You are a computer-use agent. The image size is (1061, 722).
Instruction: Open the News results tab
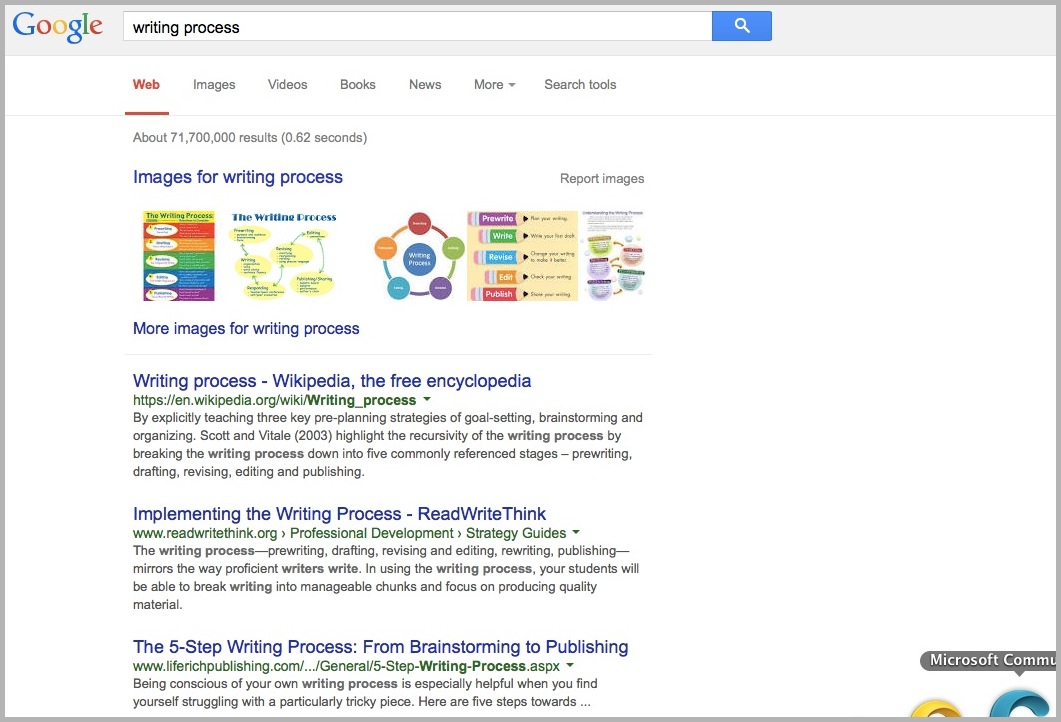coord(425,85)
